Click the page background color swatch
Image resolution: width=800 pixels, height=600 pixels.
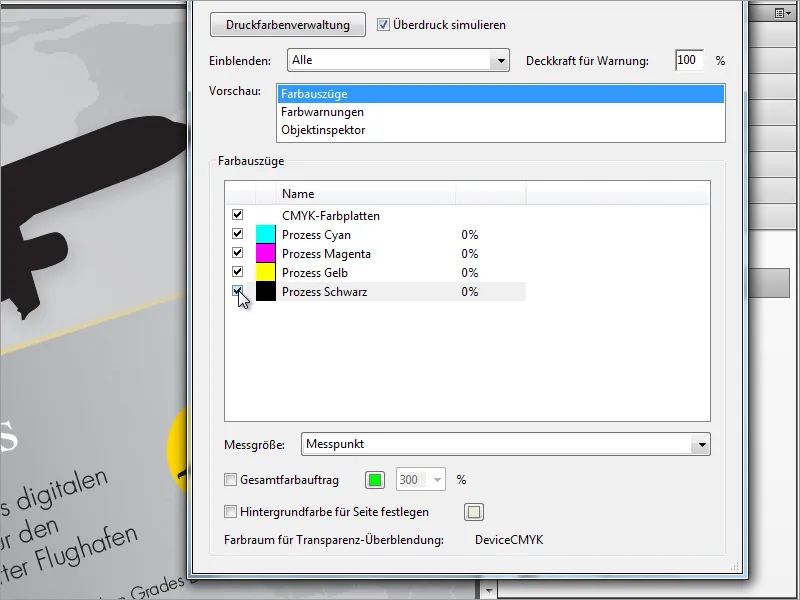tap(474, 512)
